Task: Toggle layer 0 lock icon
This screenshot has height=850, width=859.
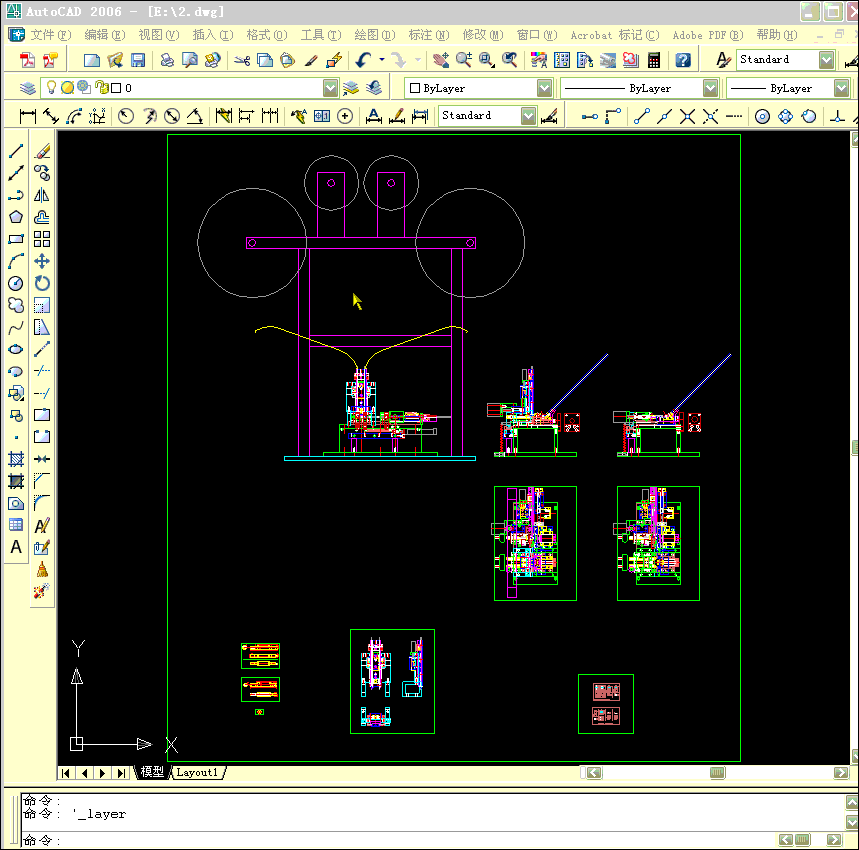Action: coord(101,88)
